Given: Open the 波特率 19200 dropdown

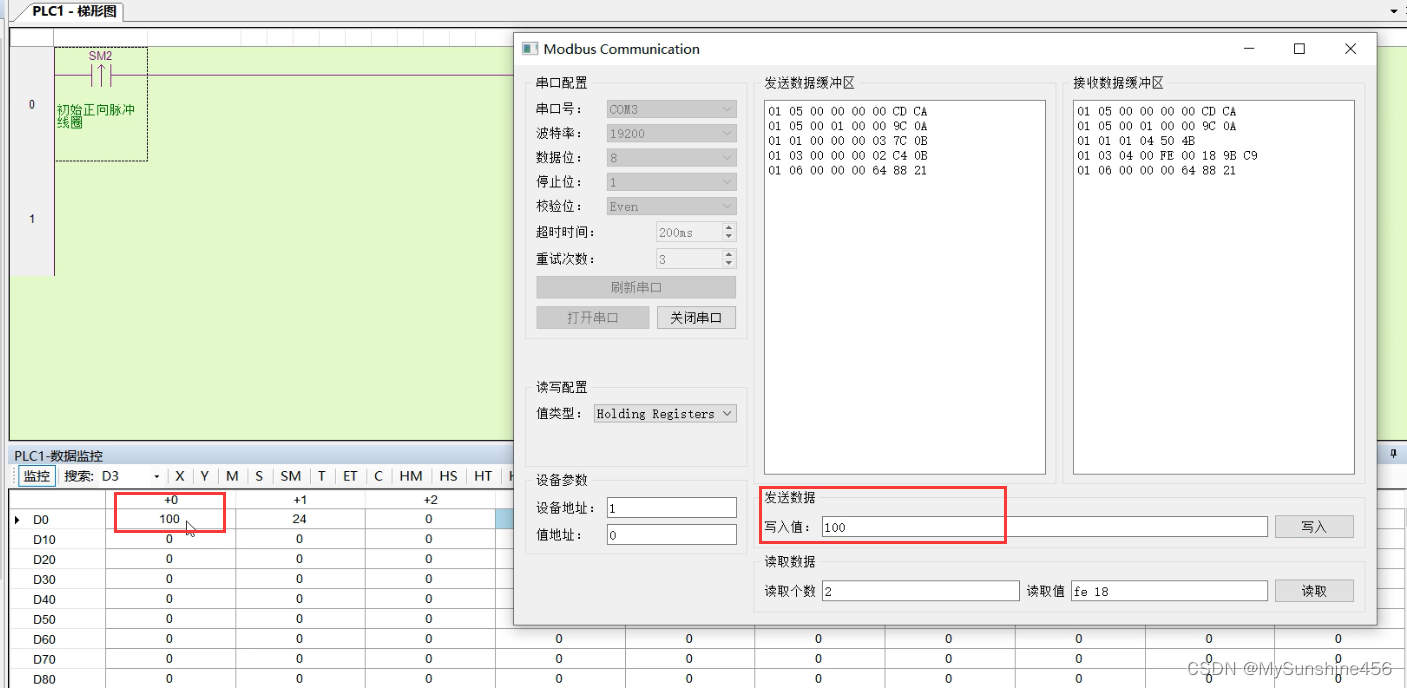Looking at the screenshot, I should [671, 133].
